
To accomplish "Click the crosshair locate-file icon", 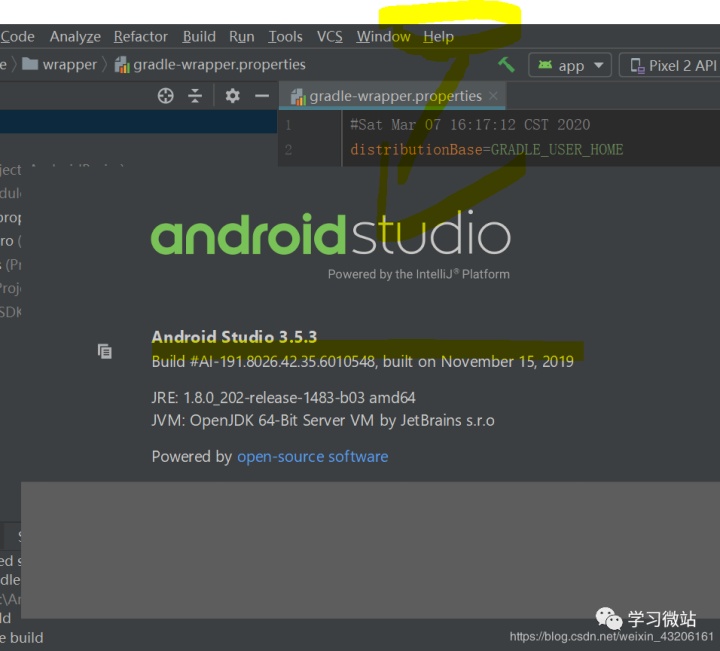I will tap(165, 96).
